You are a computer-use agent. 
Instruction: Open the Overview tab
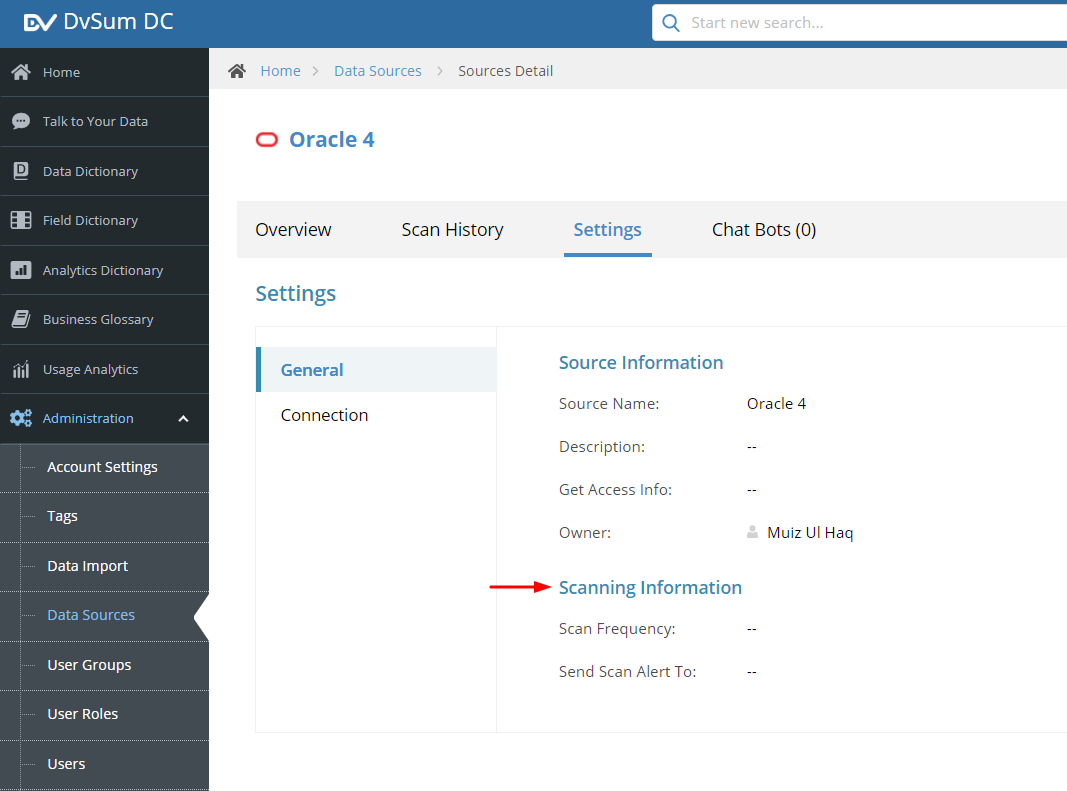(293, 229)
